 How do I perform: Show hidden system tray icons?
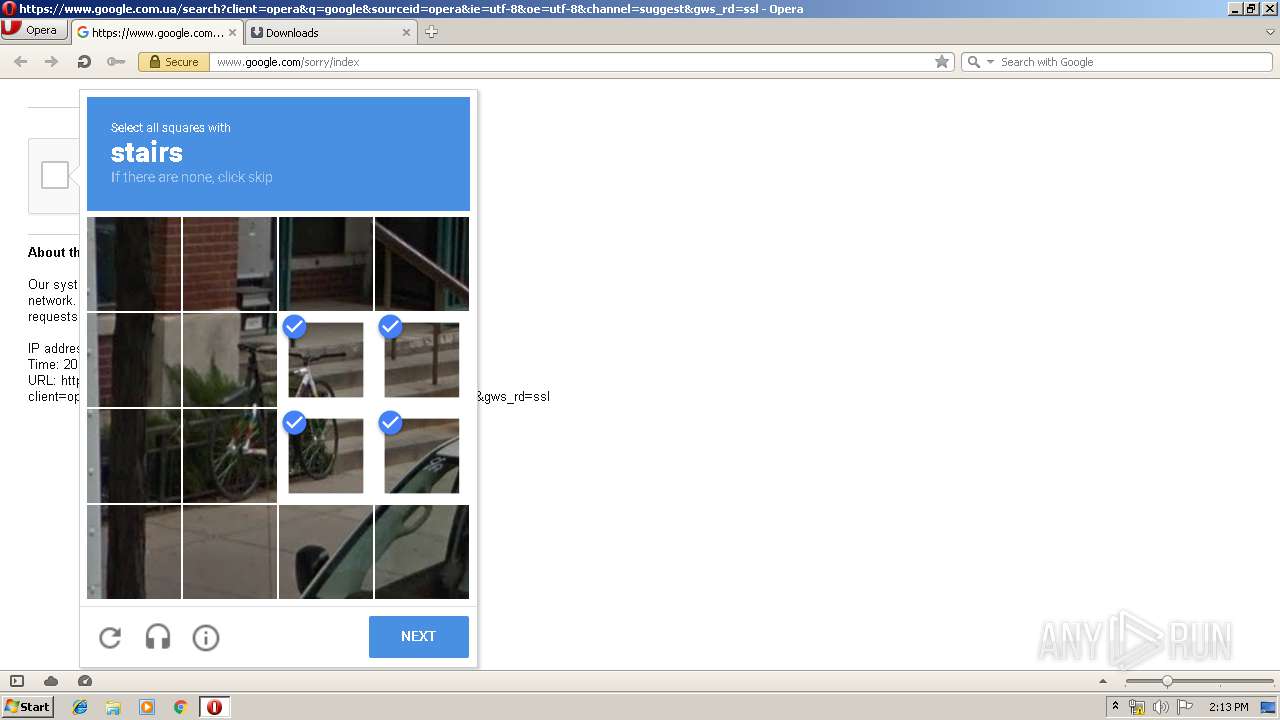point(1115,707)
